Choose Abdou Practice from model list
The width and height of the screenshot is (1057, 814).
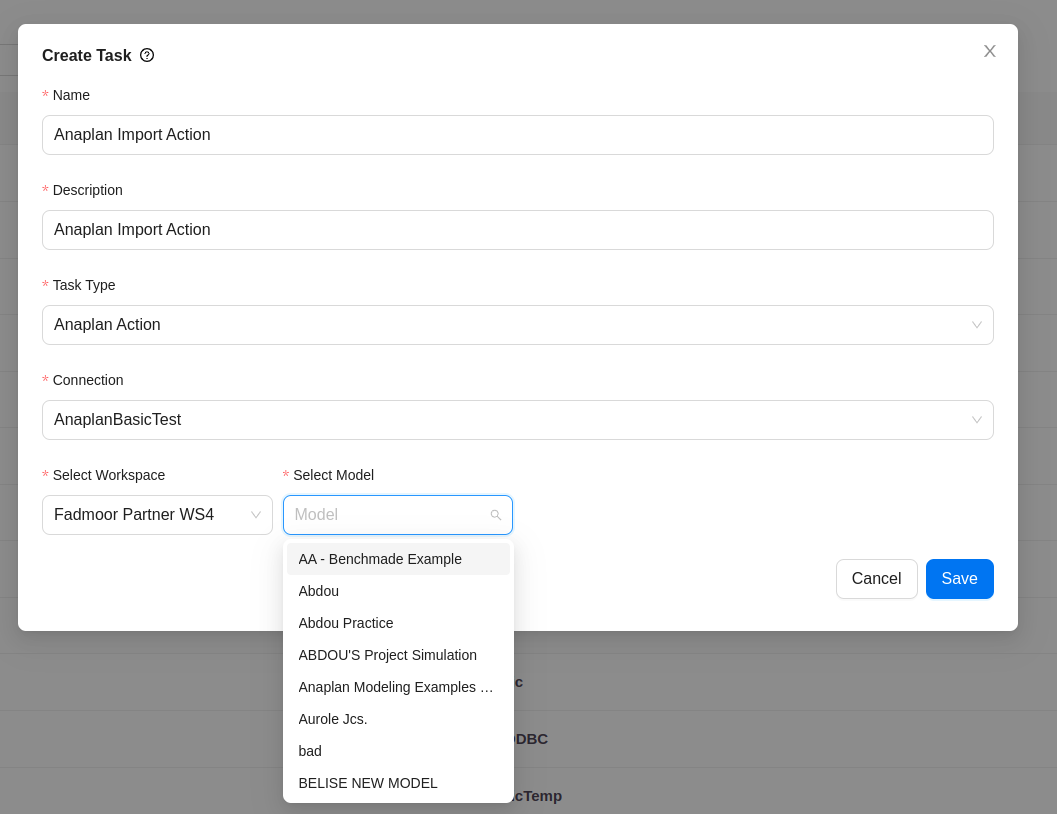click(398, 623)
